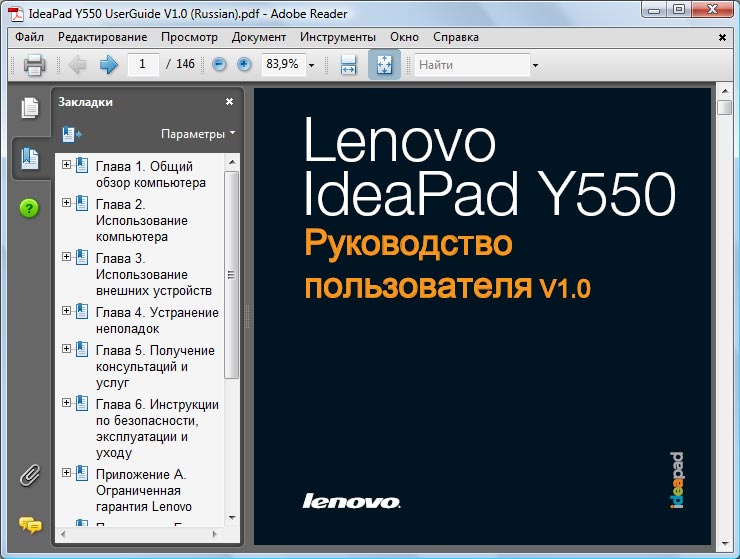Open bookmark Глава 3. Использование внешних устройств
The image size is (740, 559).
coord(154,274)
